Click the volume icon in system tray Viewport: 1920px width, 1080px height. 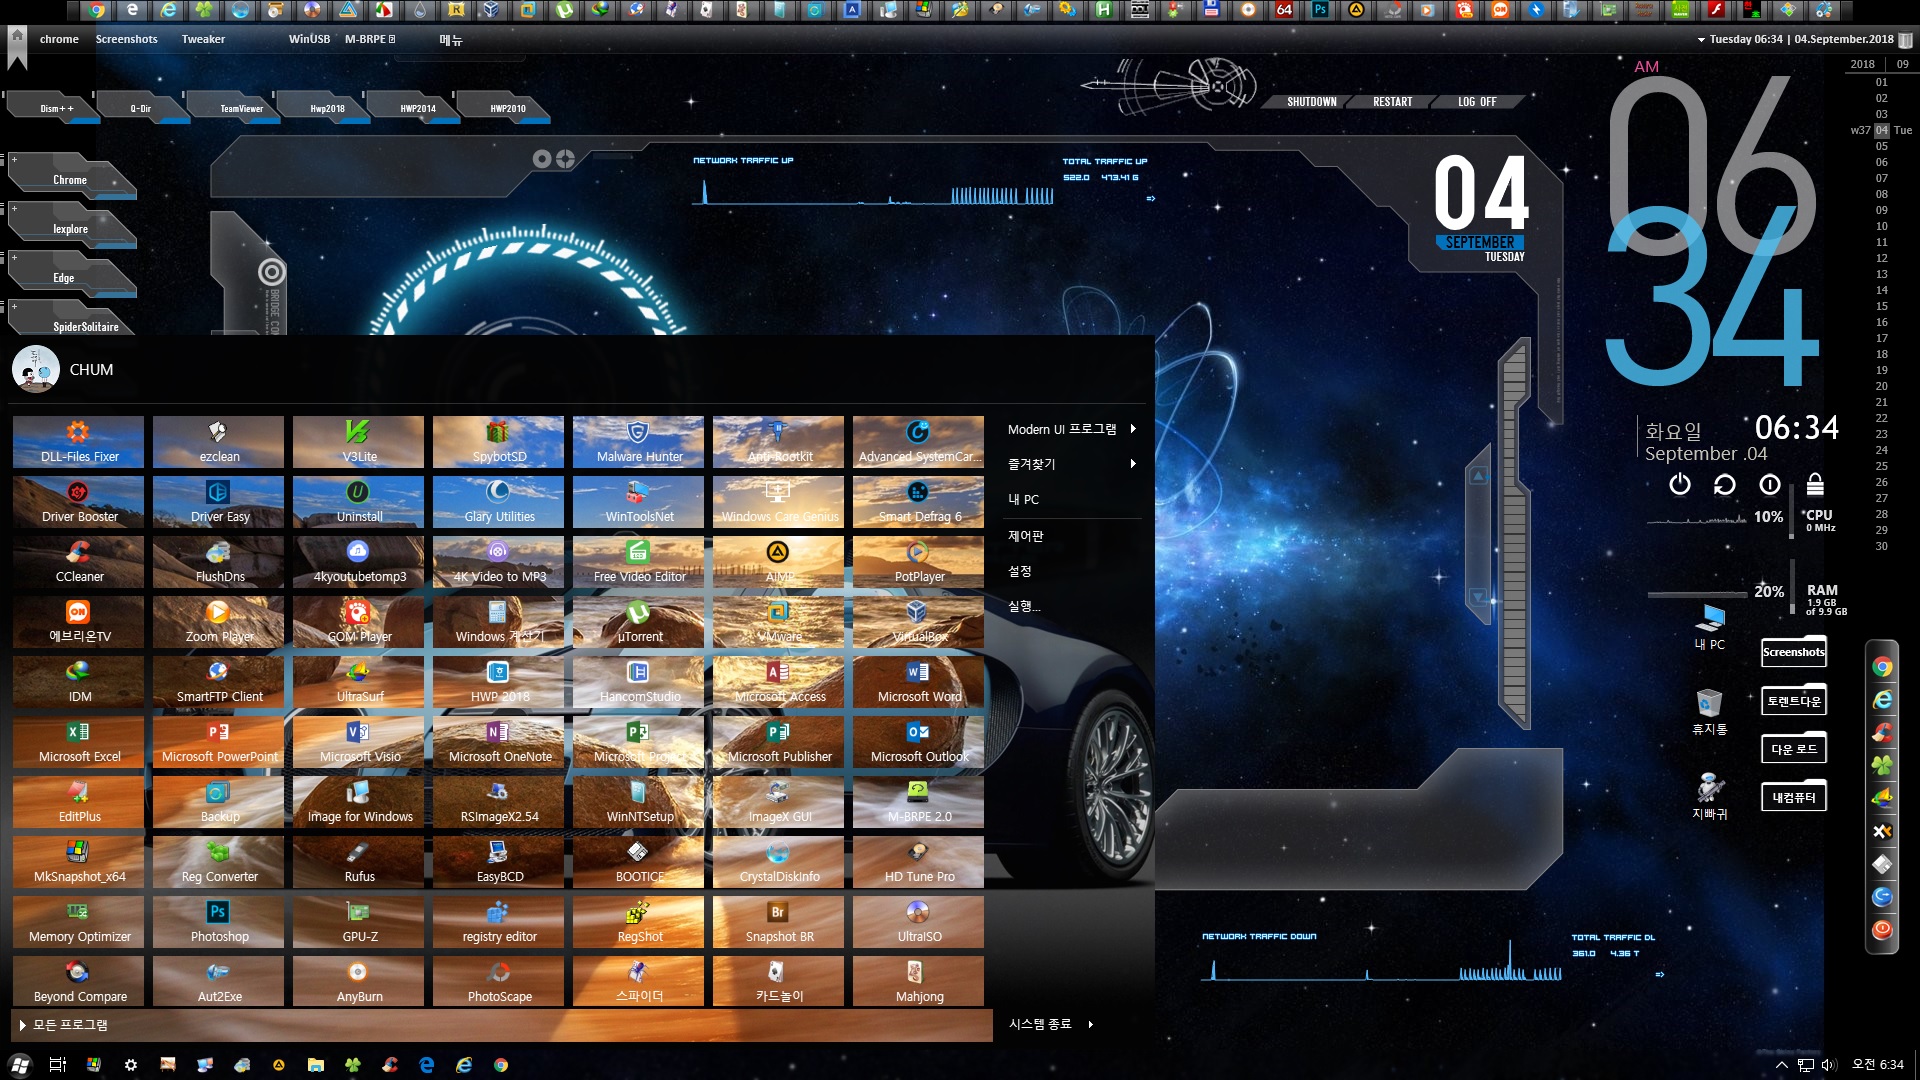[x=1829, y=1065]
